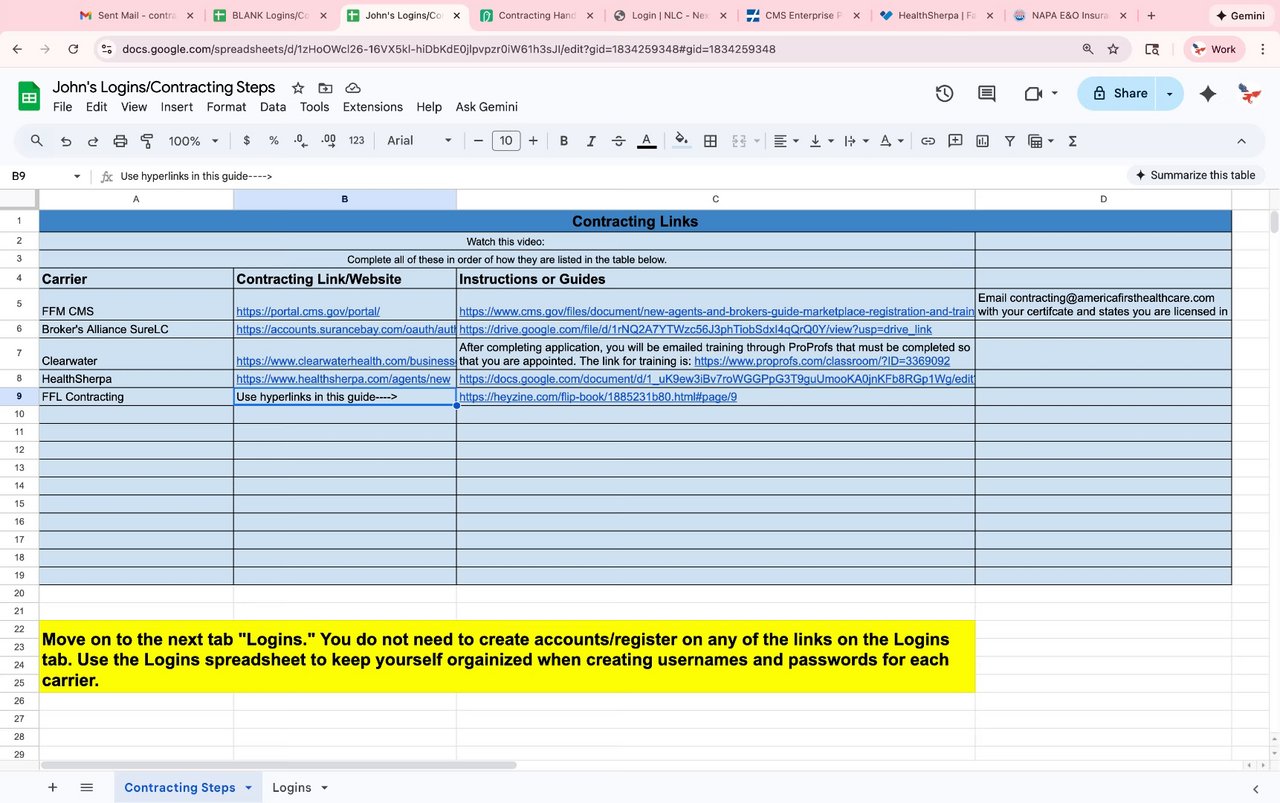Screen dimensions: 1280x803
Task: Star this spreadsheet document
Action: coord(297,88)
